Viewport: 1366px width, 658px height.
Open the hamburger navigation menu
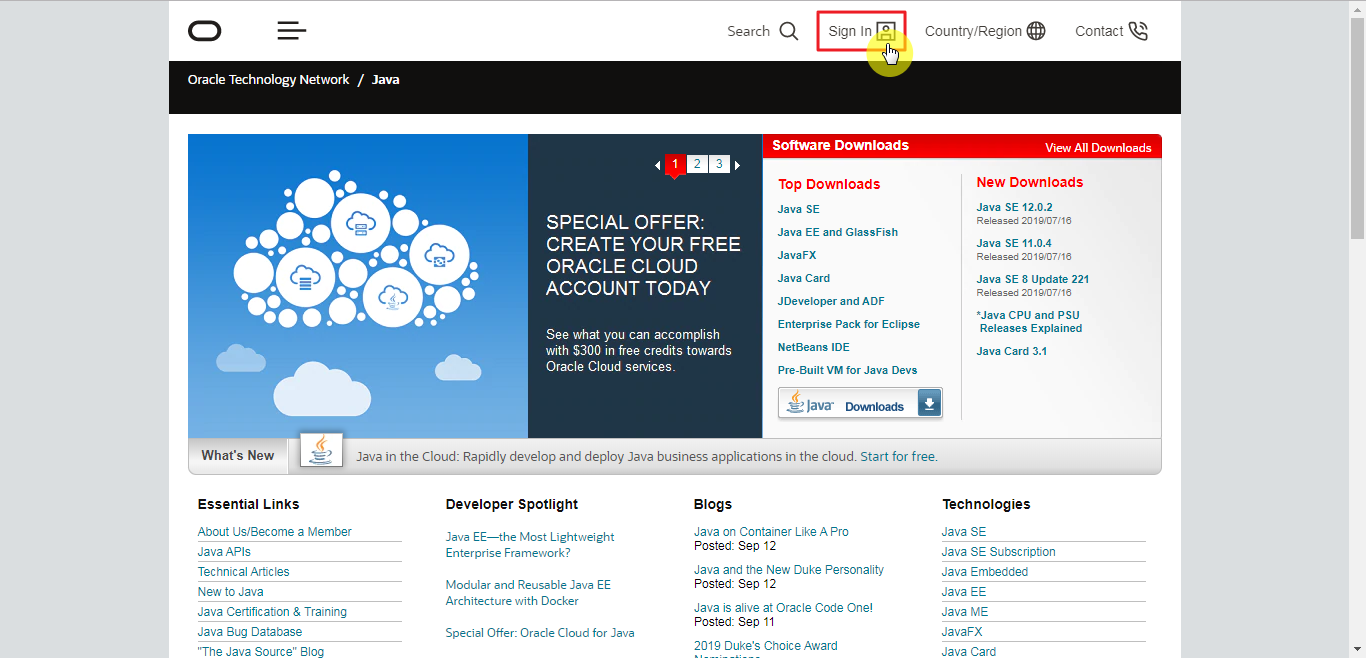pyautogui.click(x=292, y=31)
